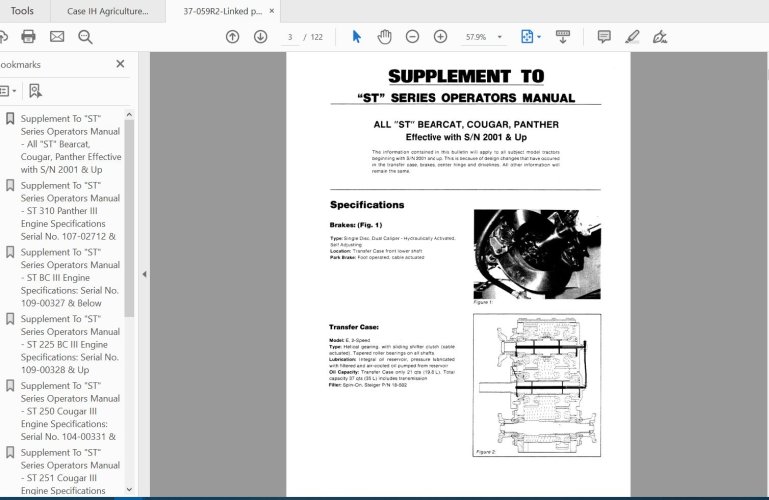Add a comment with the speech bubble icon

click(604, 37)
